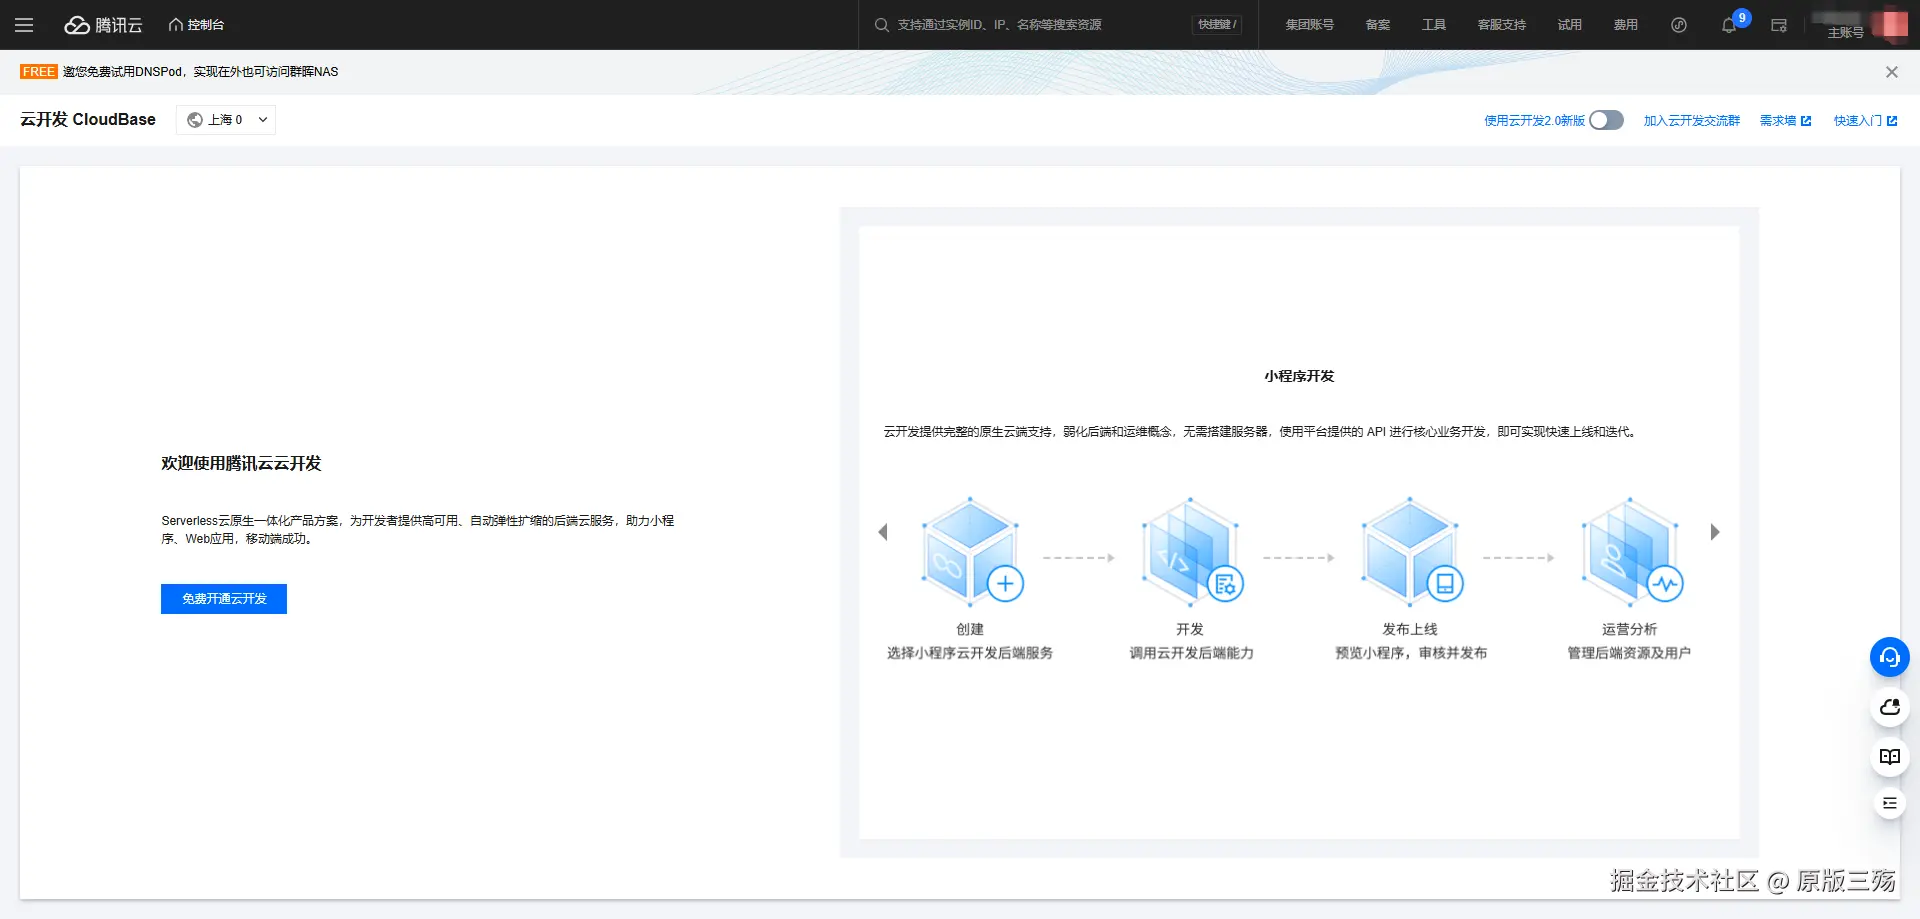Open the documentation book floating button

tap(1890, 757)
